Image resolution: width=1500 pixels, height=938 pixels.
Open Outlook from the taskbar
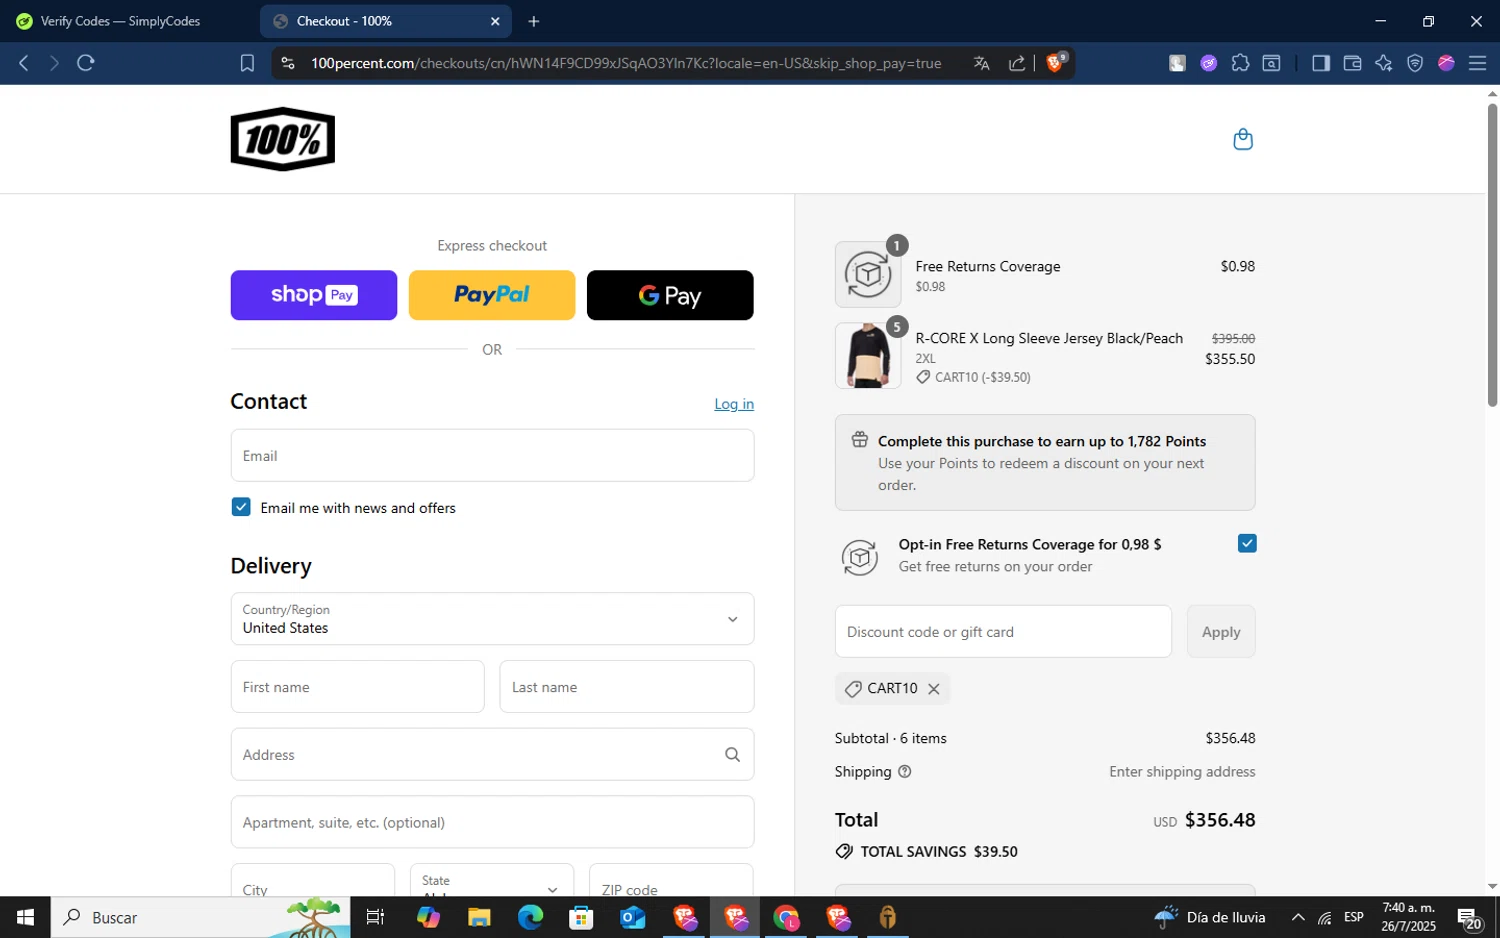coord(632,917)
